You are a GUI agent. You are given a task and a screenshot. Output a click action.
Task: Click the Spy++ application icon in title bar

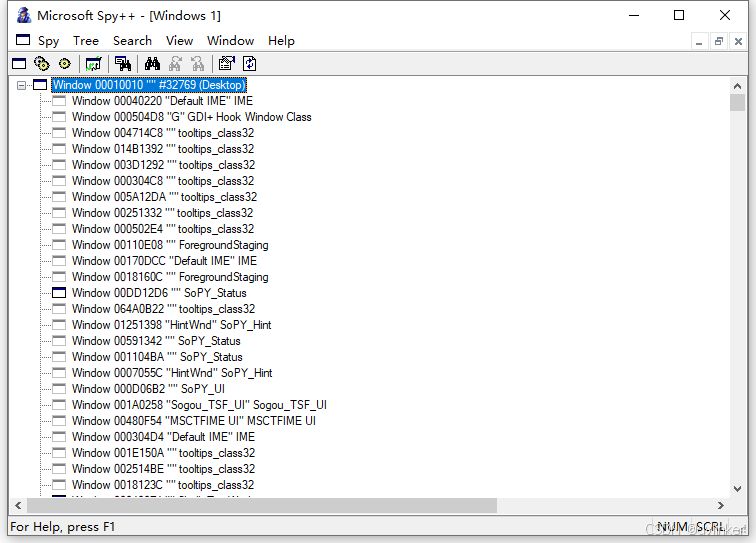[x=23, y=15]
